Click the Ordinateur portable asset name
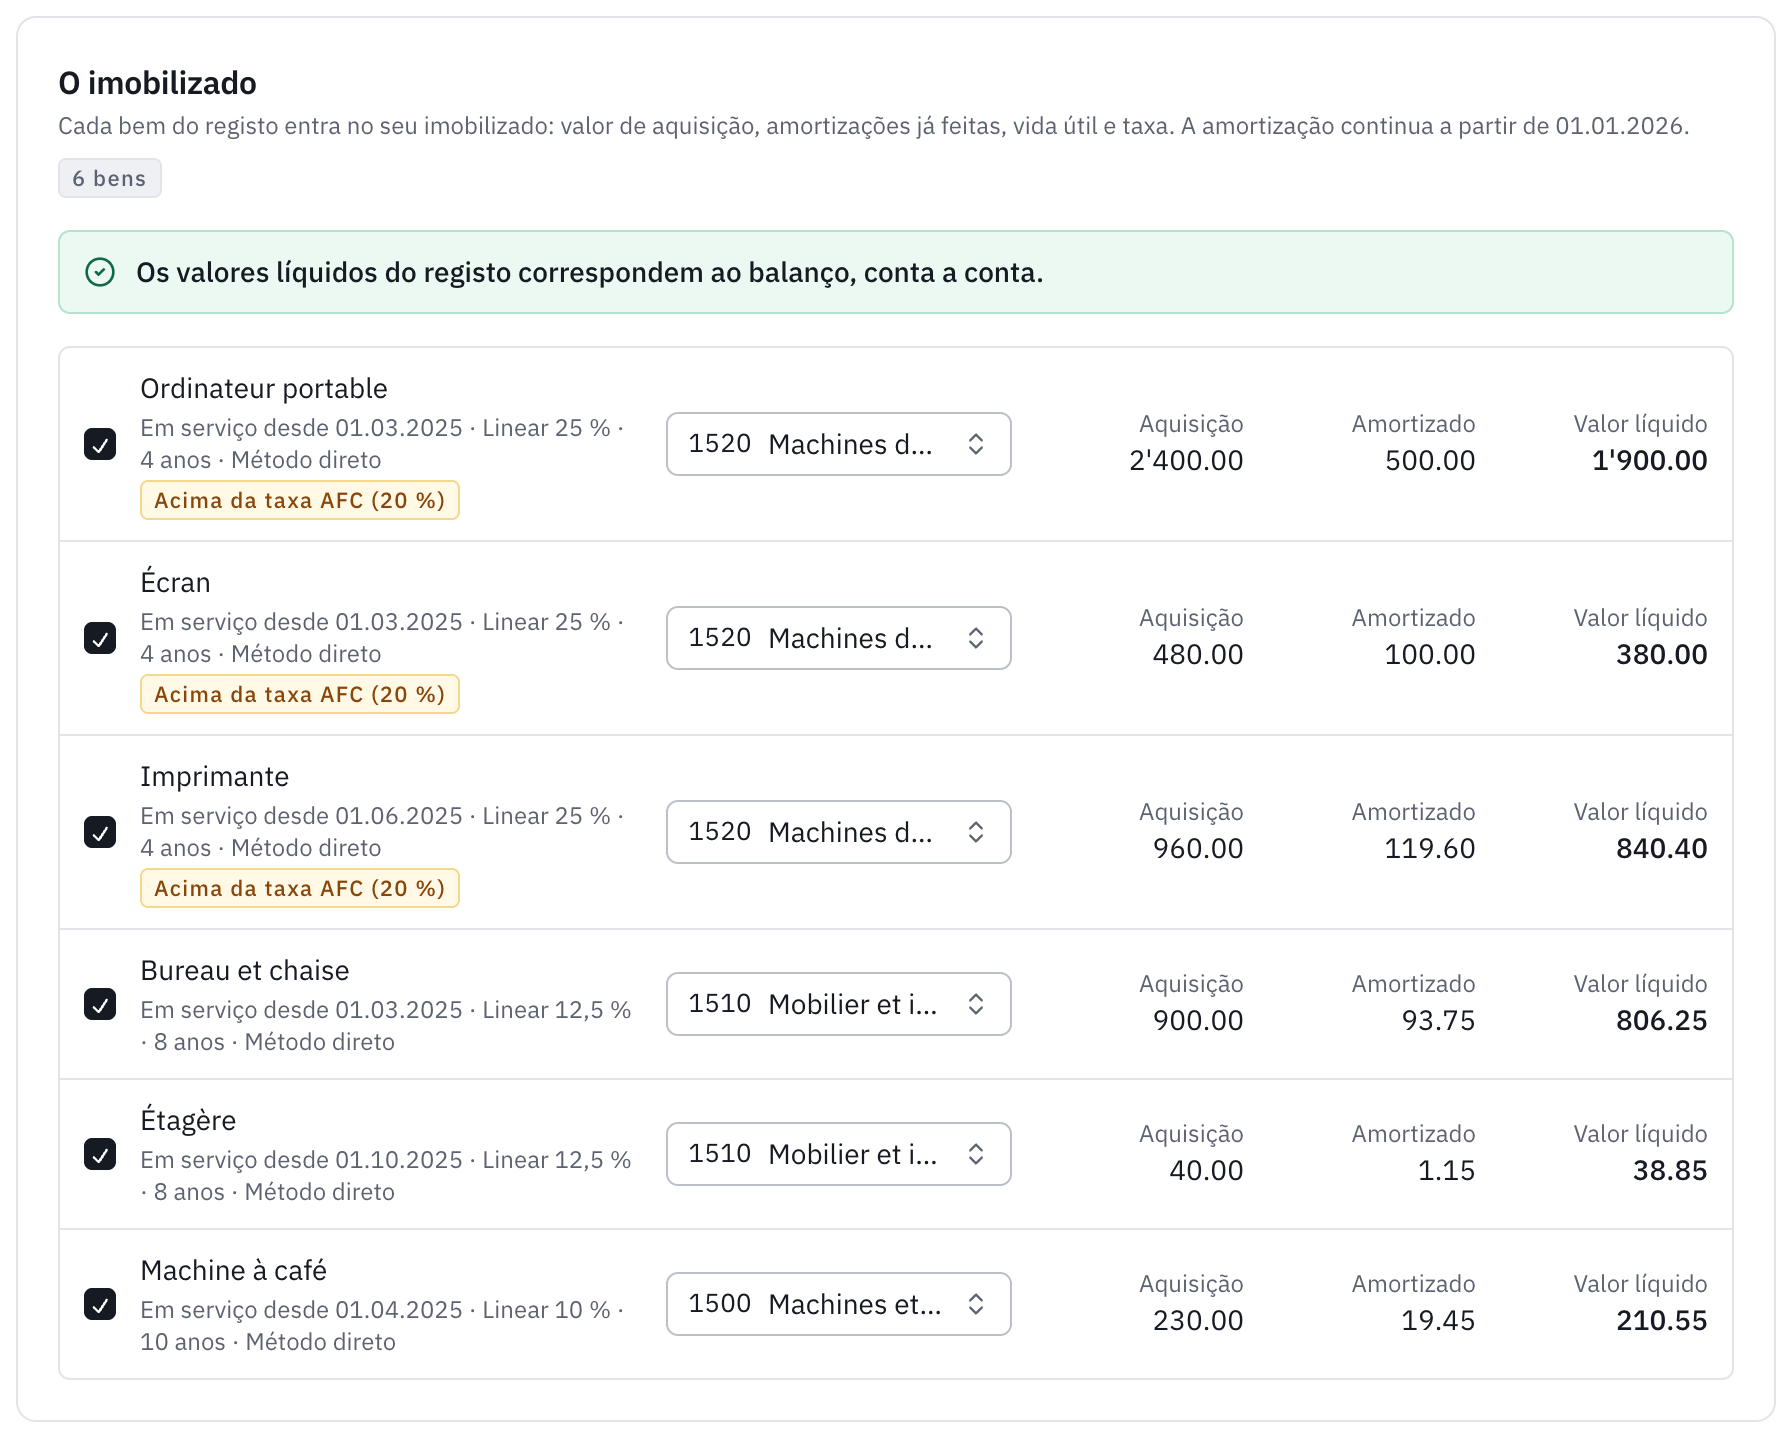1792x1438 pixels. [x=264, y=388]
